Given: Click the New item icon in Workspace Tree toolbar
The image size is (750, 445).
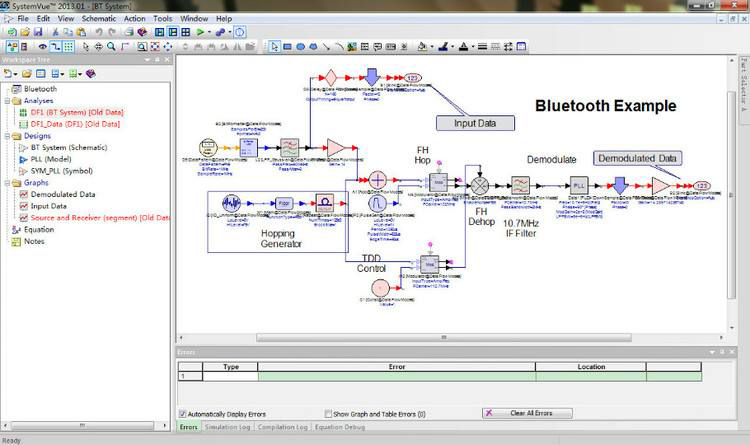Looking at the screenshot, I should pyautogui.click(x=7, y=73).
